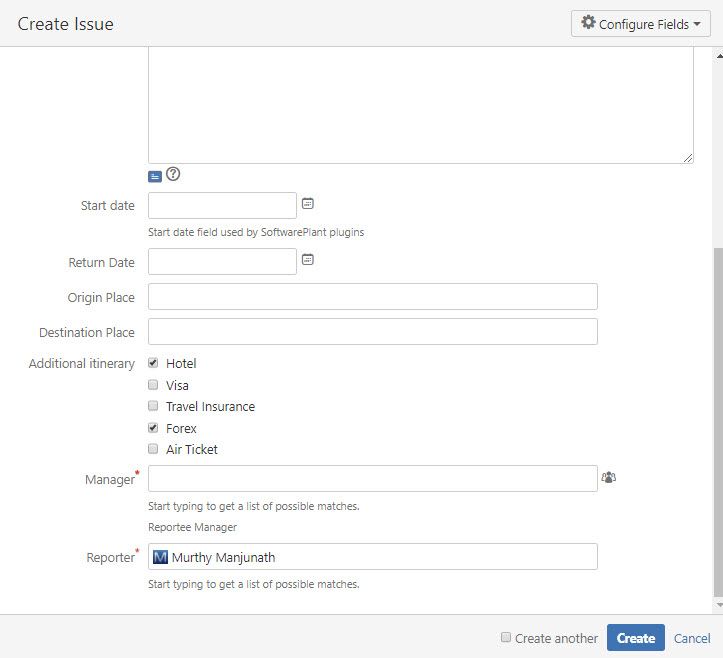Click the blue Create button

(x=636, y=638)
